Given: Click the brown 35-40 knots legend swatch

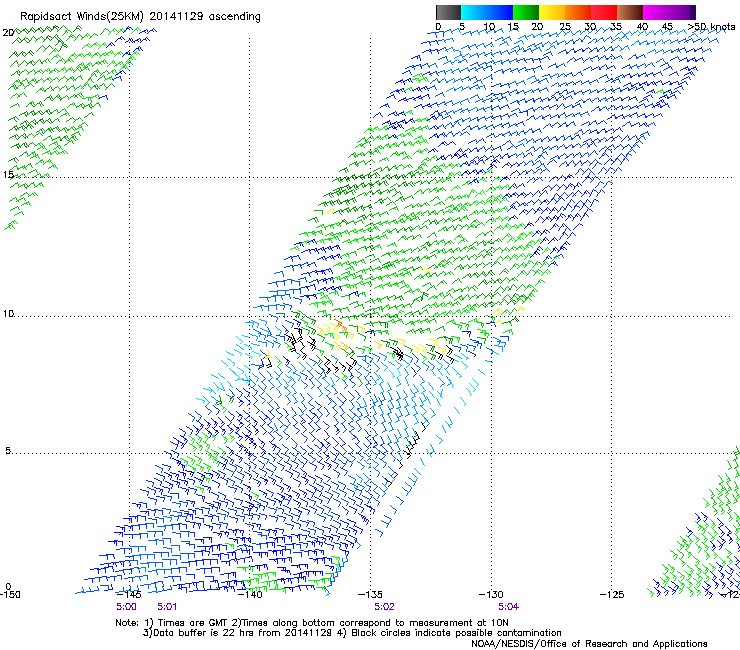Looking at the screenshot, I should [x=630, y=12].
